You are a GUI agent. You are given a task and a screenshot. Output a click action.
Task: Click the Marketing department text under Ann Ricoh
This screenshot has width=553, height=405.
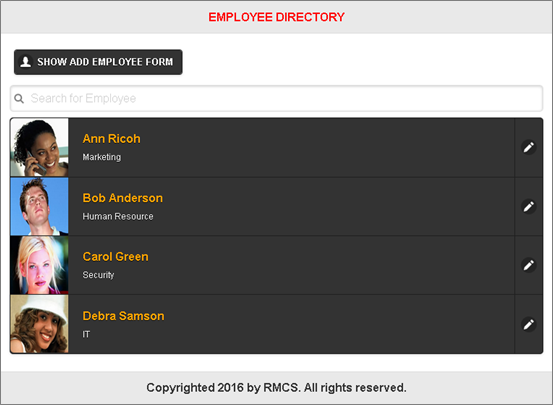[102, 157]
